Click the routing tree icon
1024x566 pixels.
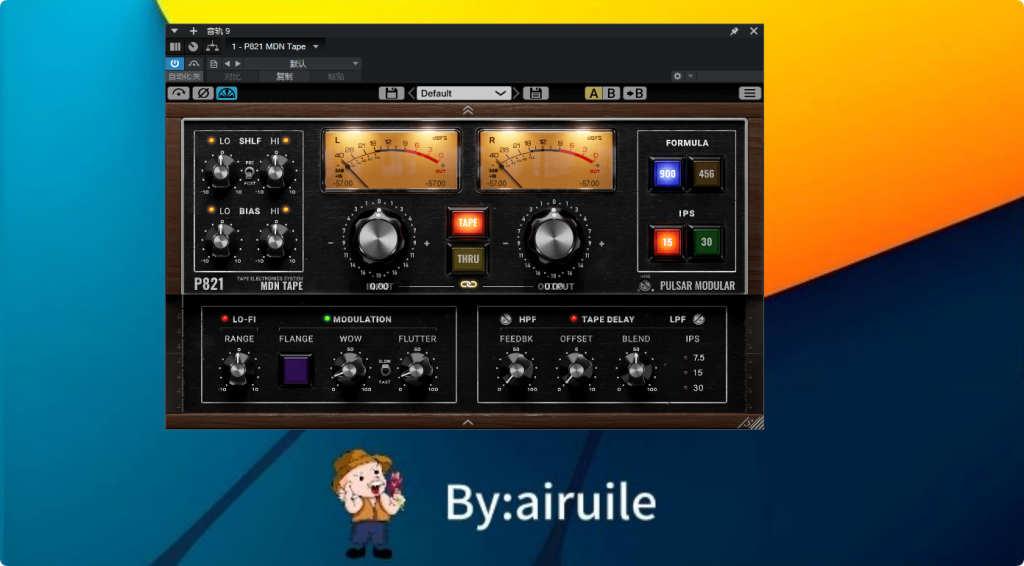click(x=212, y=47)
